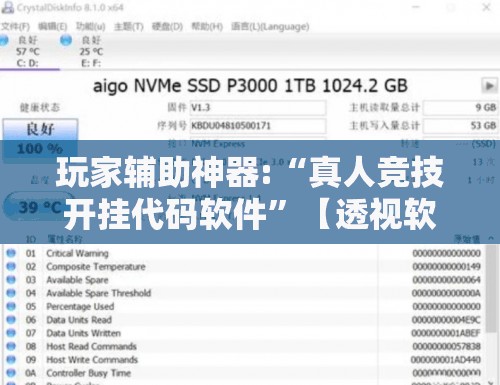Select the Host Read Commands attribute
The image size is (500, 385).
coord(92,347)
